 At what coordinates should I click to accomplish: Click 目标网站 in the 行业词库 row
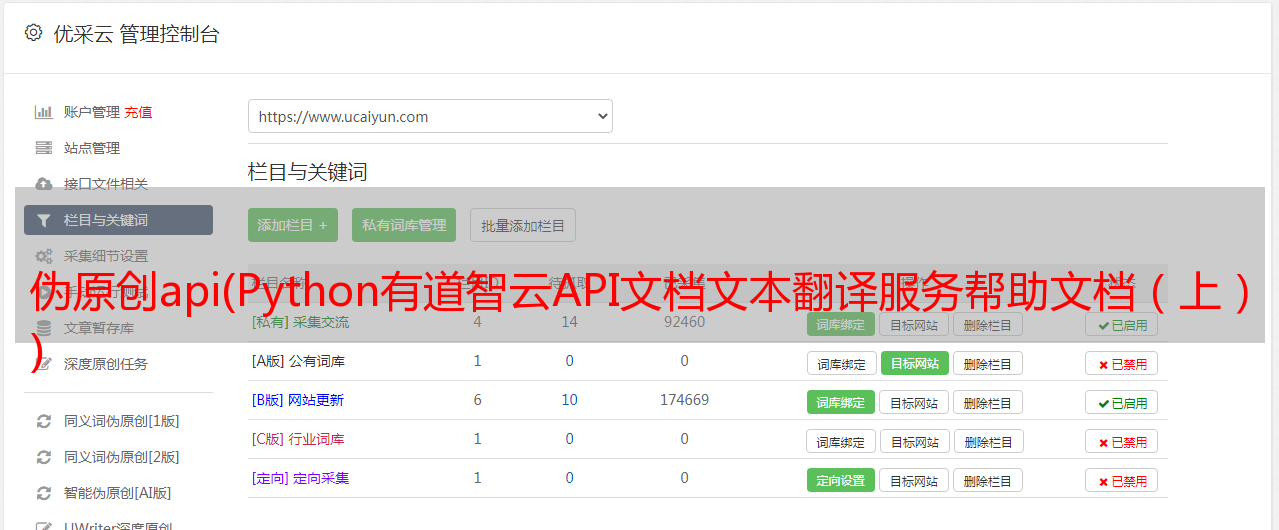pyautogui.click(x=914, y=441)
